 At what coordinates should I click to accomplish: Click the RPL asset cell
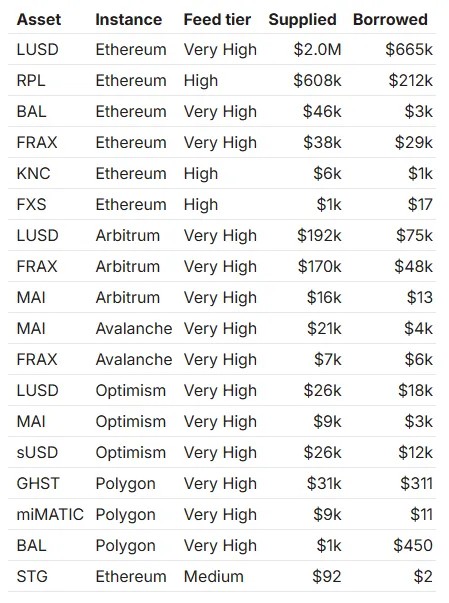(x=31, y=81)
